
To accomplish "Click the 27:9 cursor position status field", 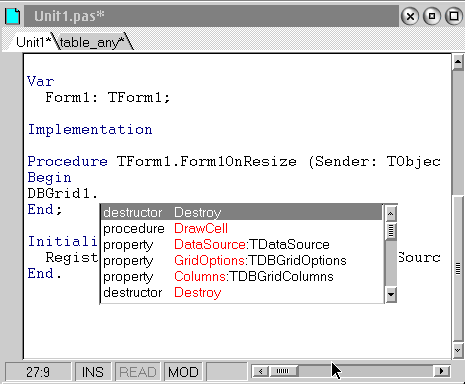I will point(38,372).
